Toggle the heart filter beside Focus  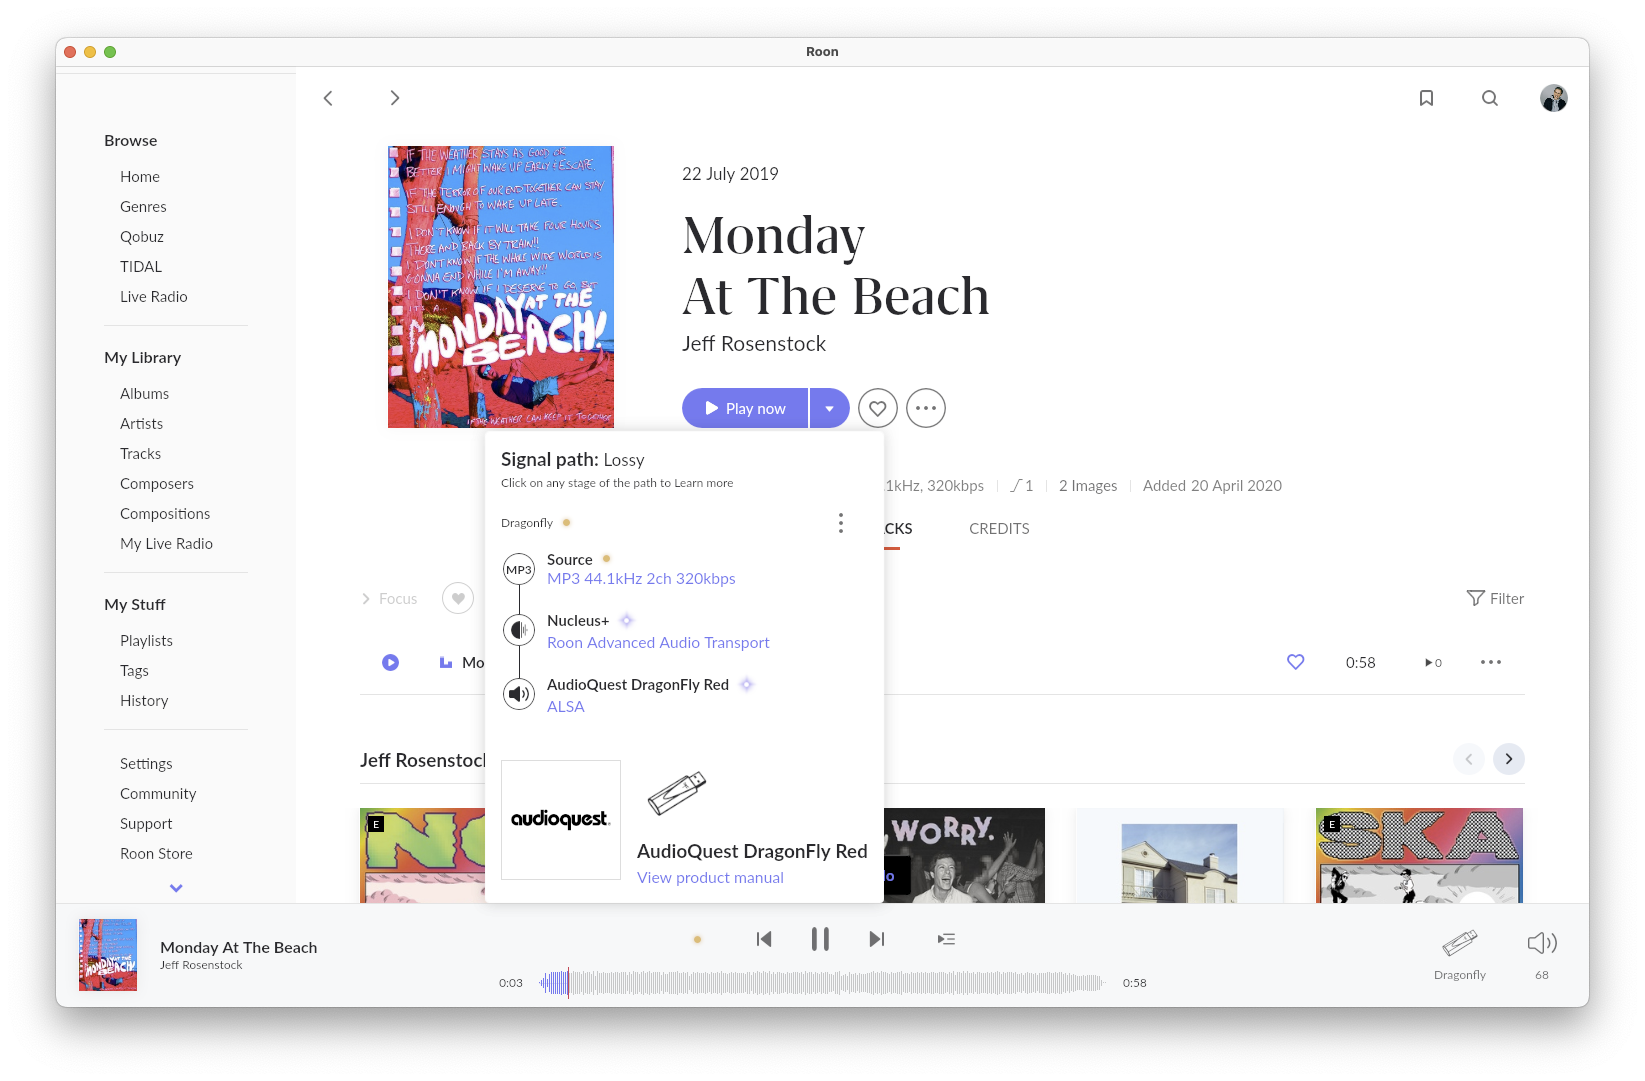458,599
